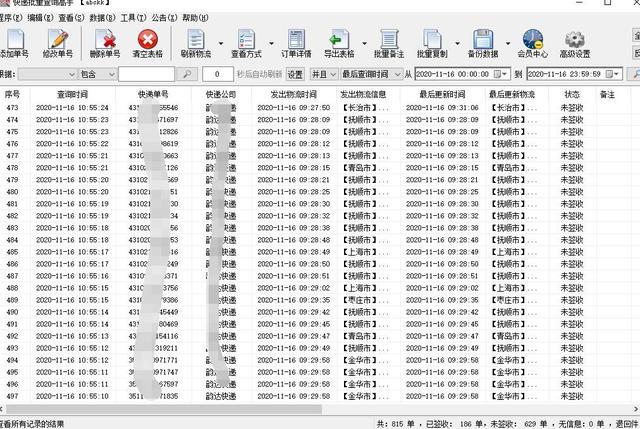This screenshot has height=429, width=640.
Task: Open the 查看(S) menu
Action: (x=71, y=18)
